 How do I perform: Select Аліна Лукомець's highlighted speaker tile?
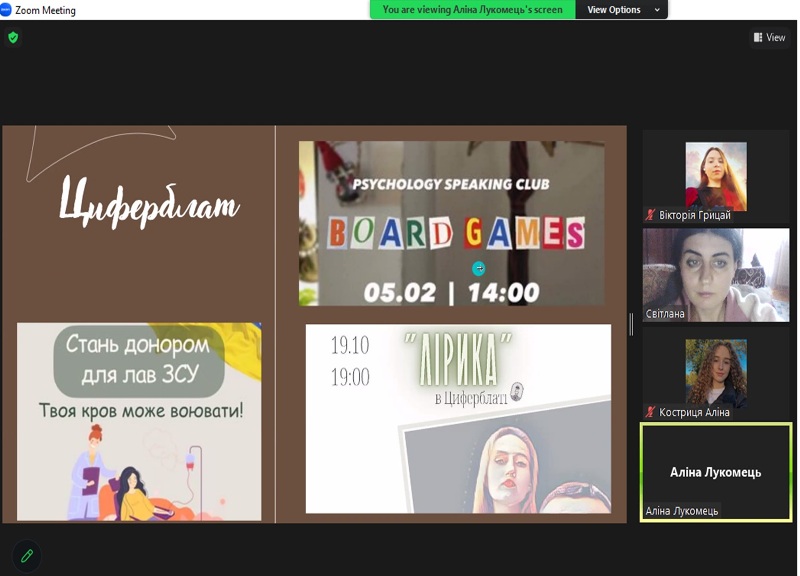pyautogui.click(x=716, y=472)
